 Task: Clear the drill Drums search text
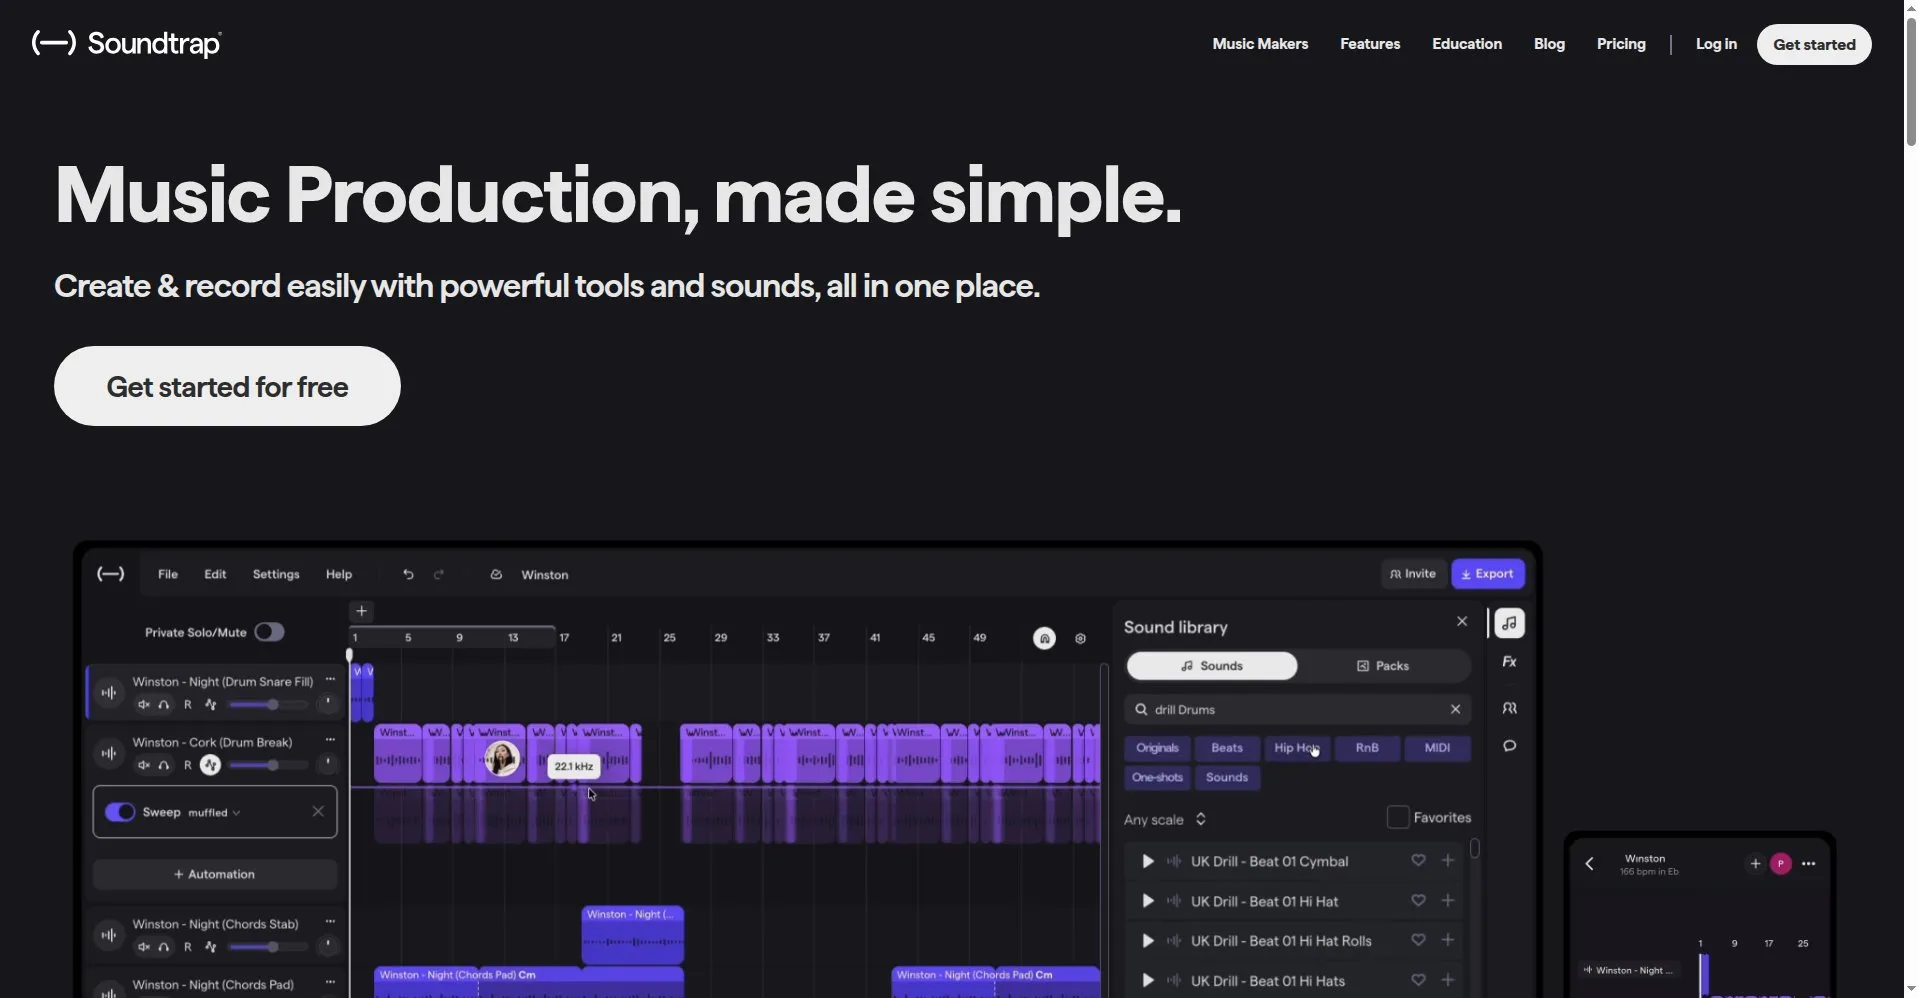point(1455,709)
